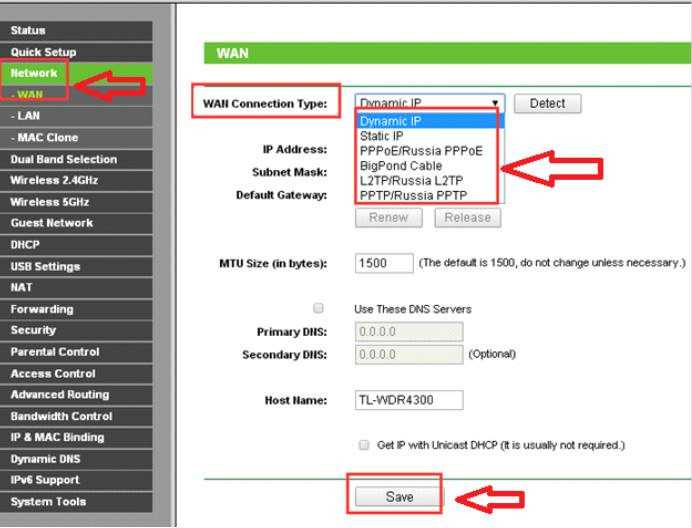Viewport: 692px width, 528px height.
Task: Open Bandwidth Control page
Action: click(76, 416)
